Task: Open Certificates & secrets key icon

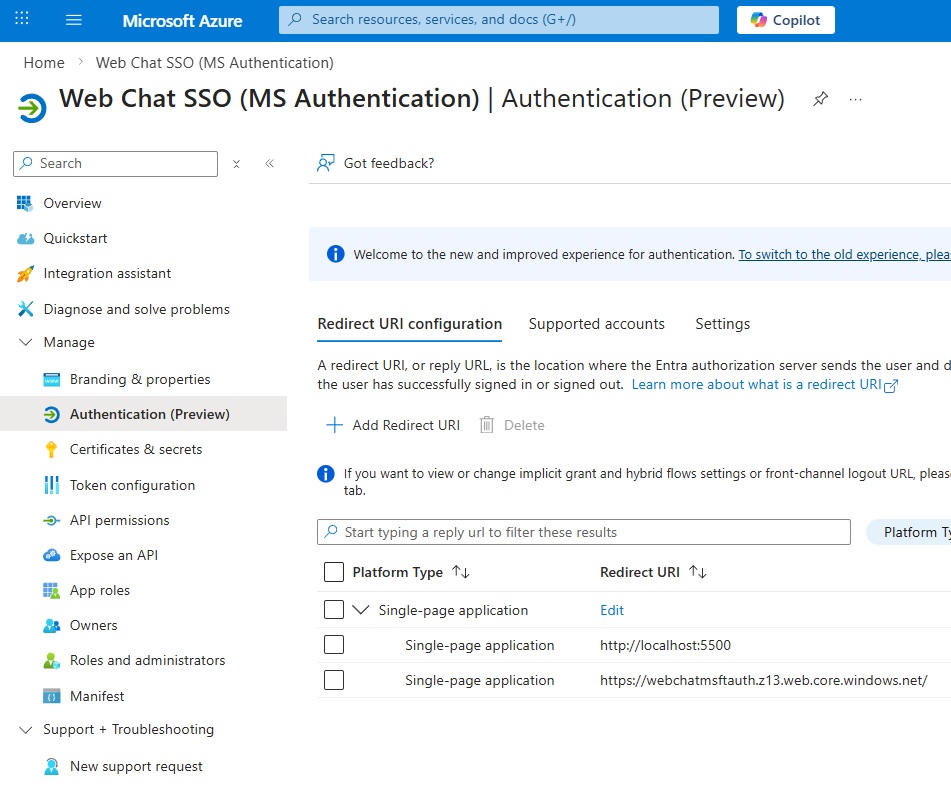Action: [52, 450]
